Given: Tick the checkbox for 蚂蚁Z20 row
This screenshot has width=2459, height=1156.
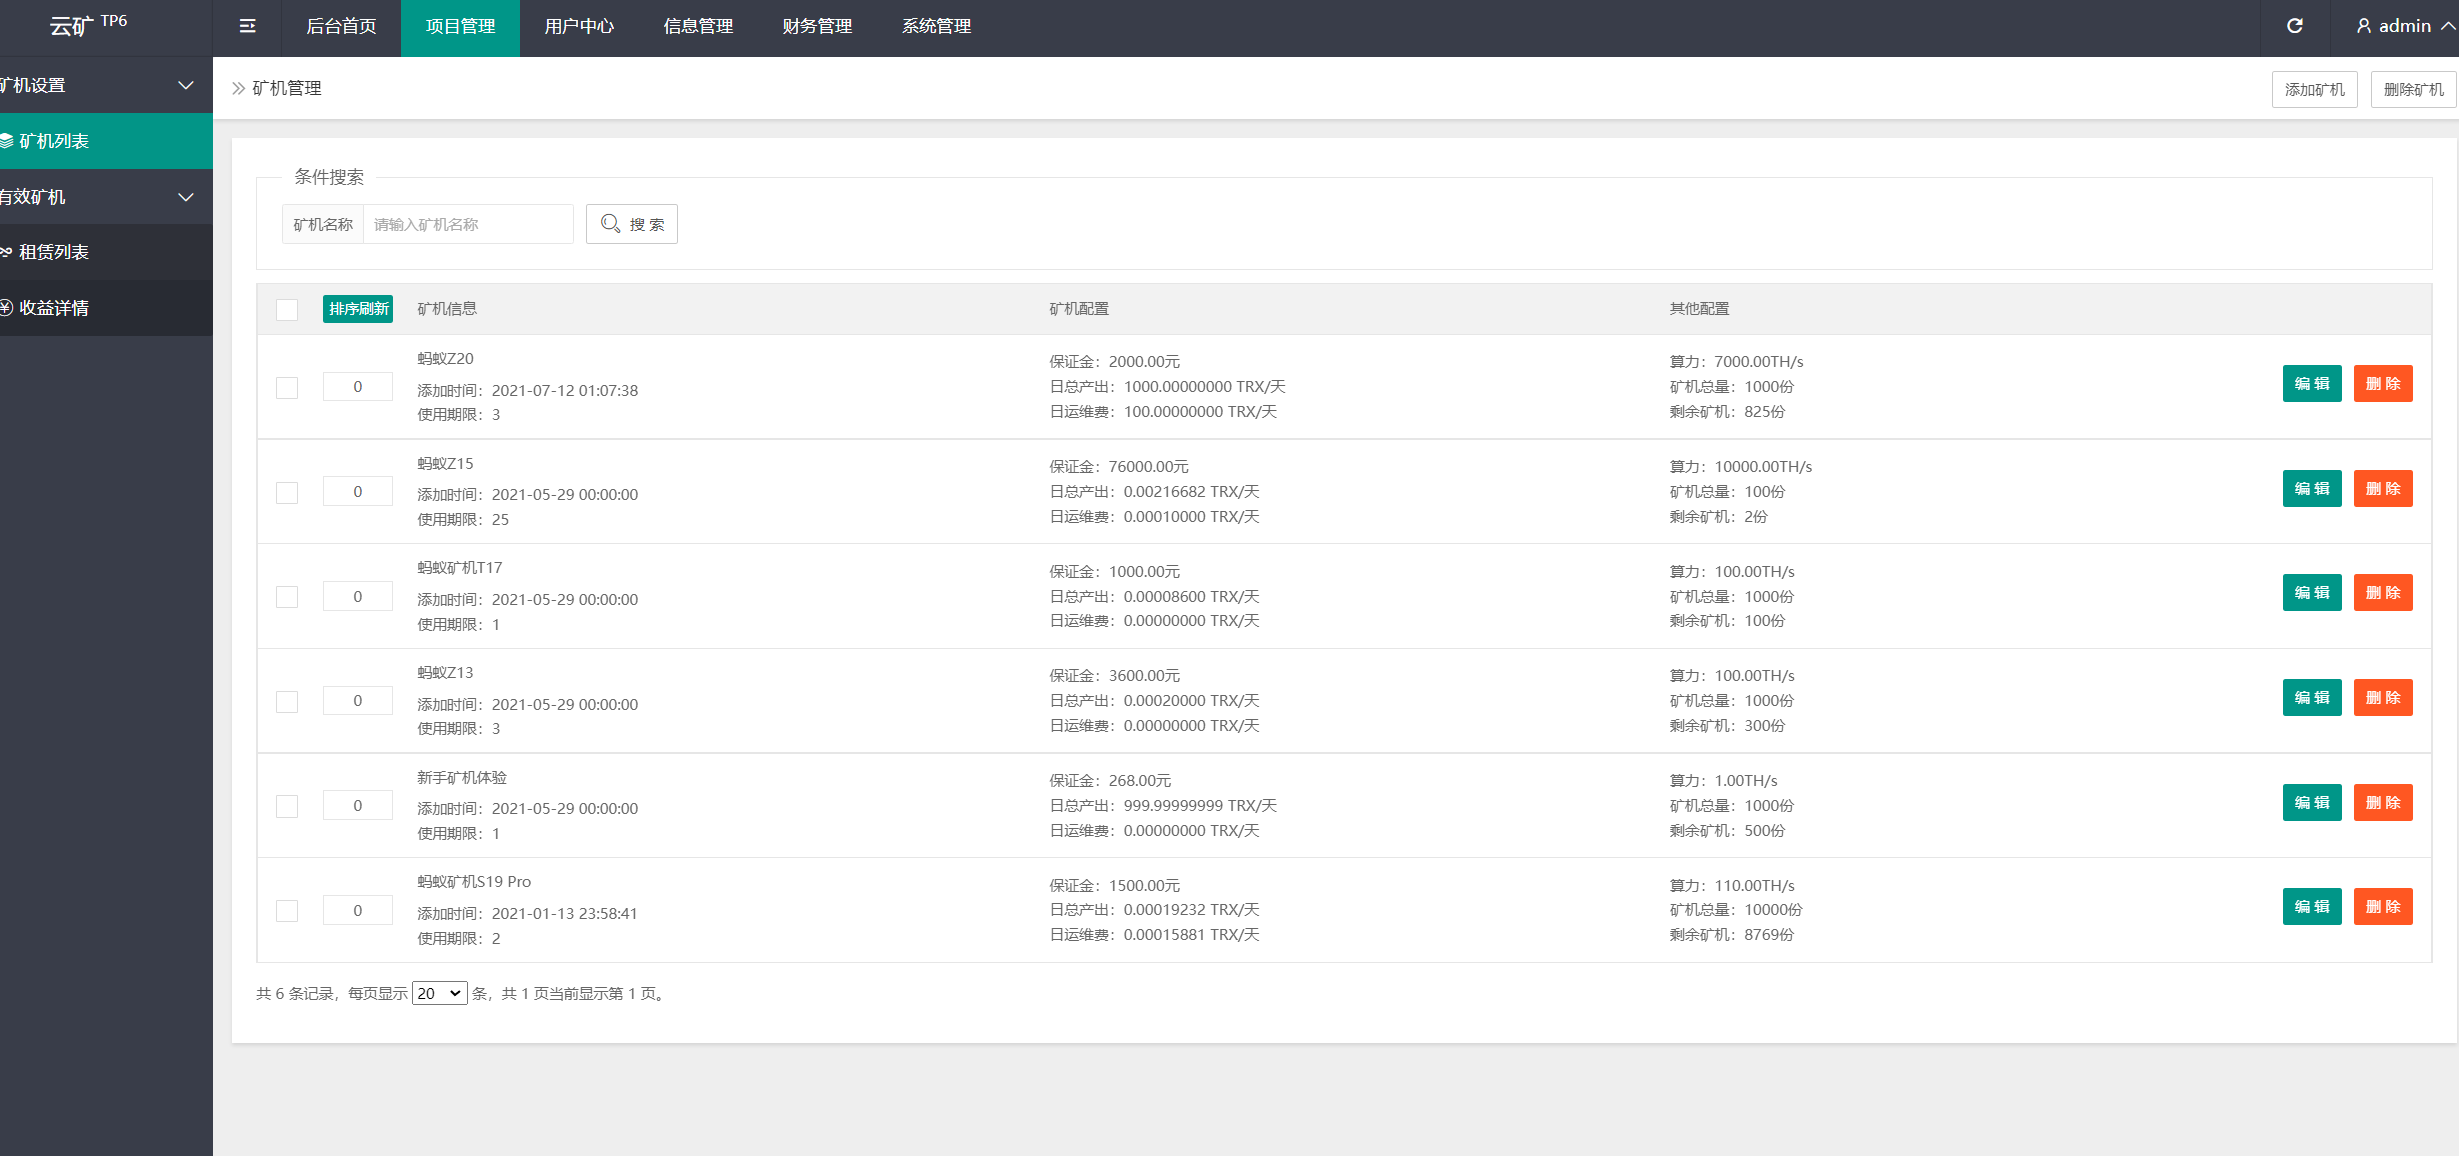Looking at the screenshot, I should point(287,388).
